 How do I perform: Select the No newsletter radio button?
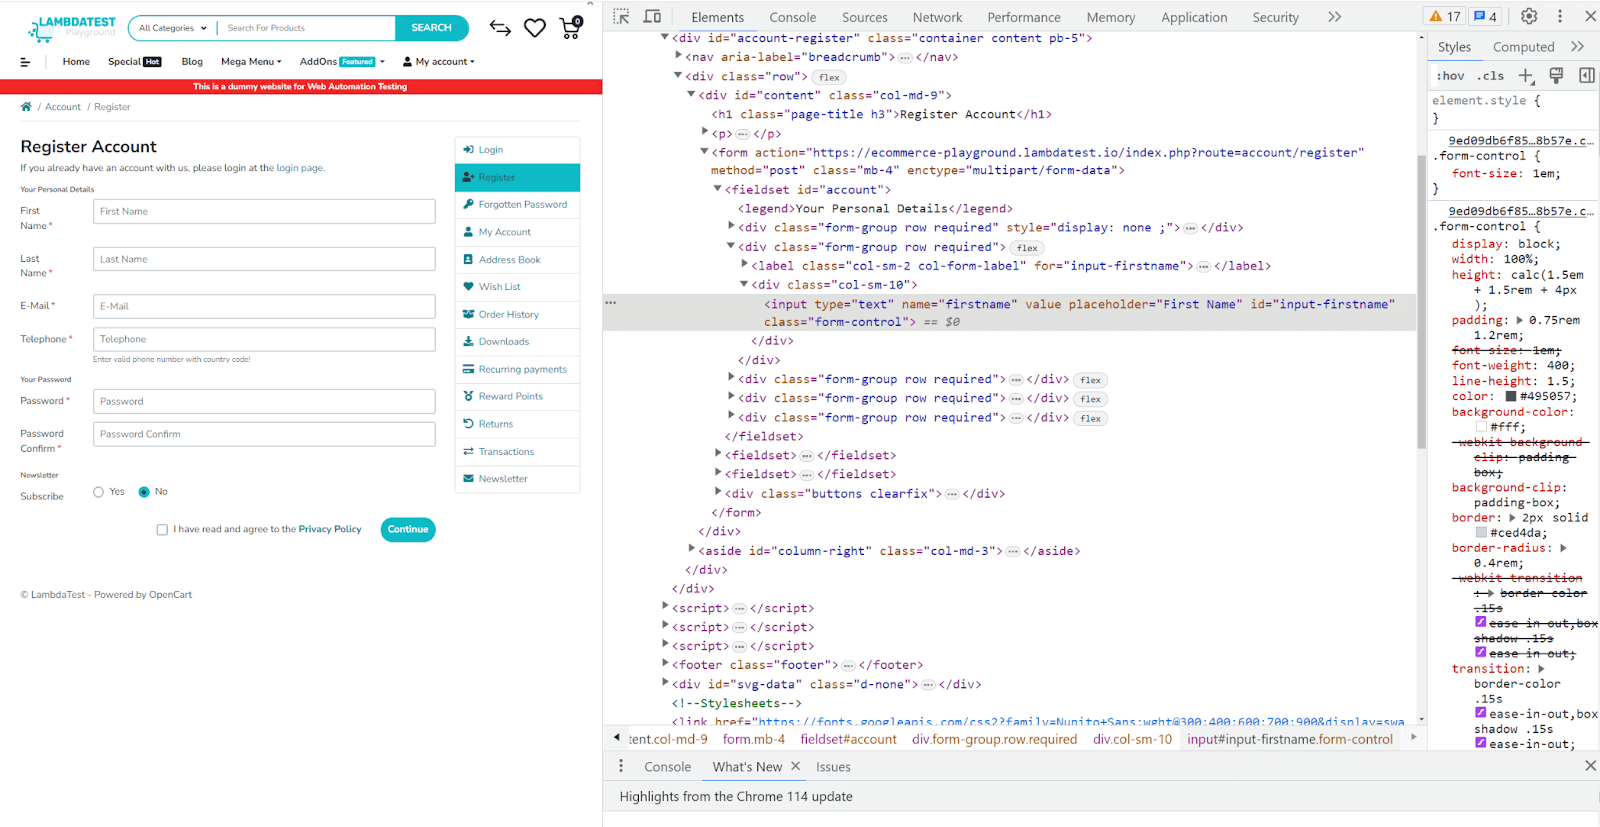tap(144, 492)
